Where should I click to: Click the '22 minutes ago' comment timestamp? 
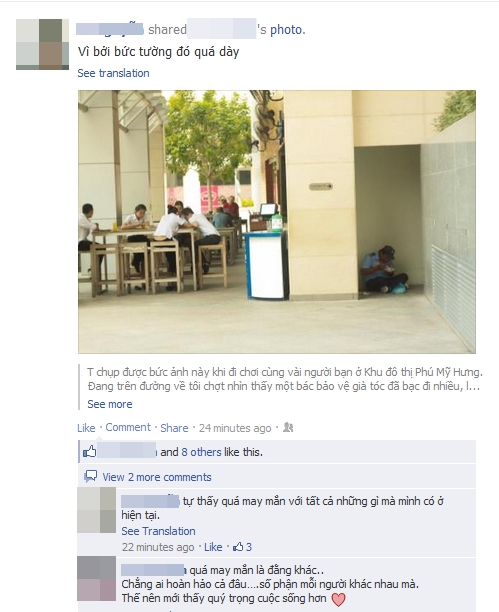[x=158, y=547]
